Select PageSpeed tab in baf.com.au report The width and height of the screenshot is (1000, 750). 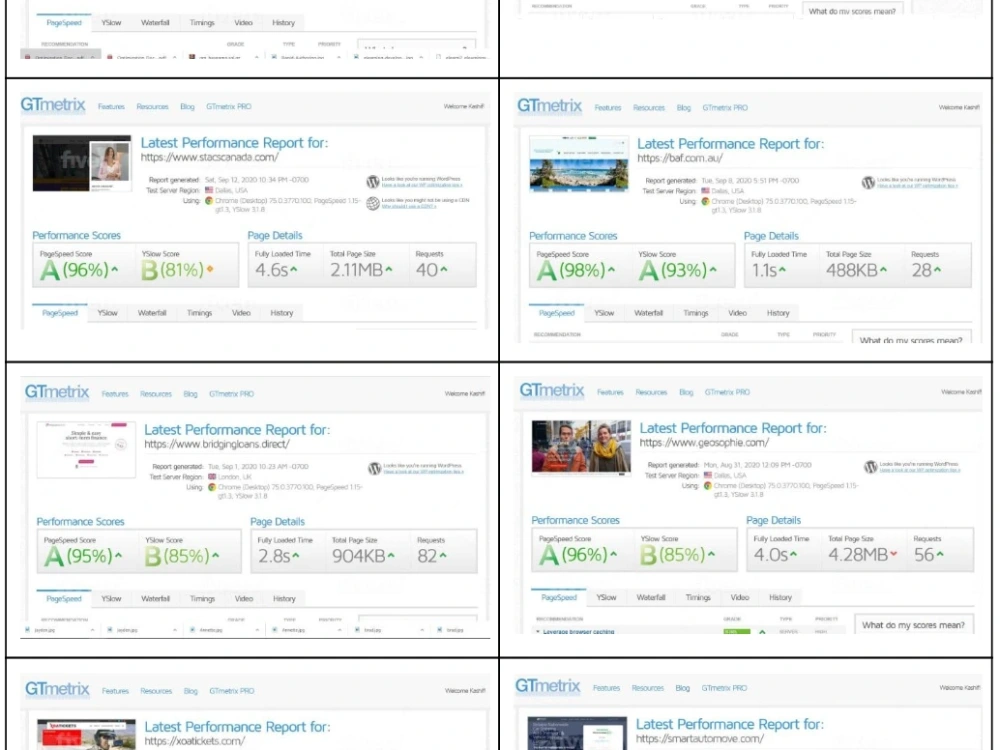coord(556,313)
